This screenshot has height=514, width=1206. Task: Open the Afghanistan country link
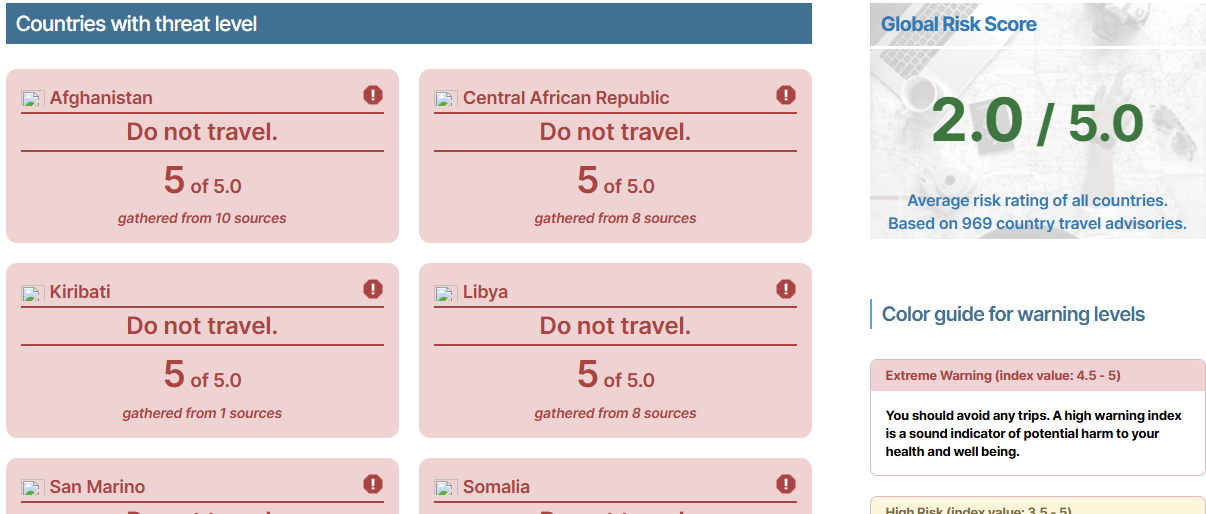point(101,98)
